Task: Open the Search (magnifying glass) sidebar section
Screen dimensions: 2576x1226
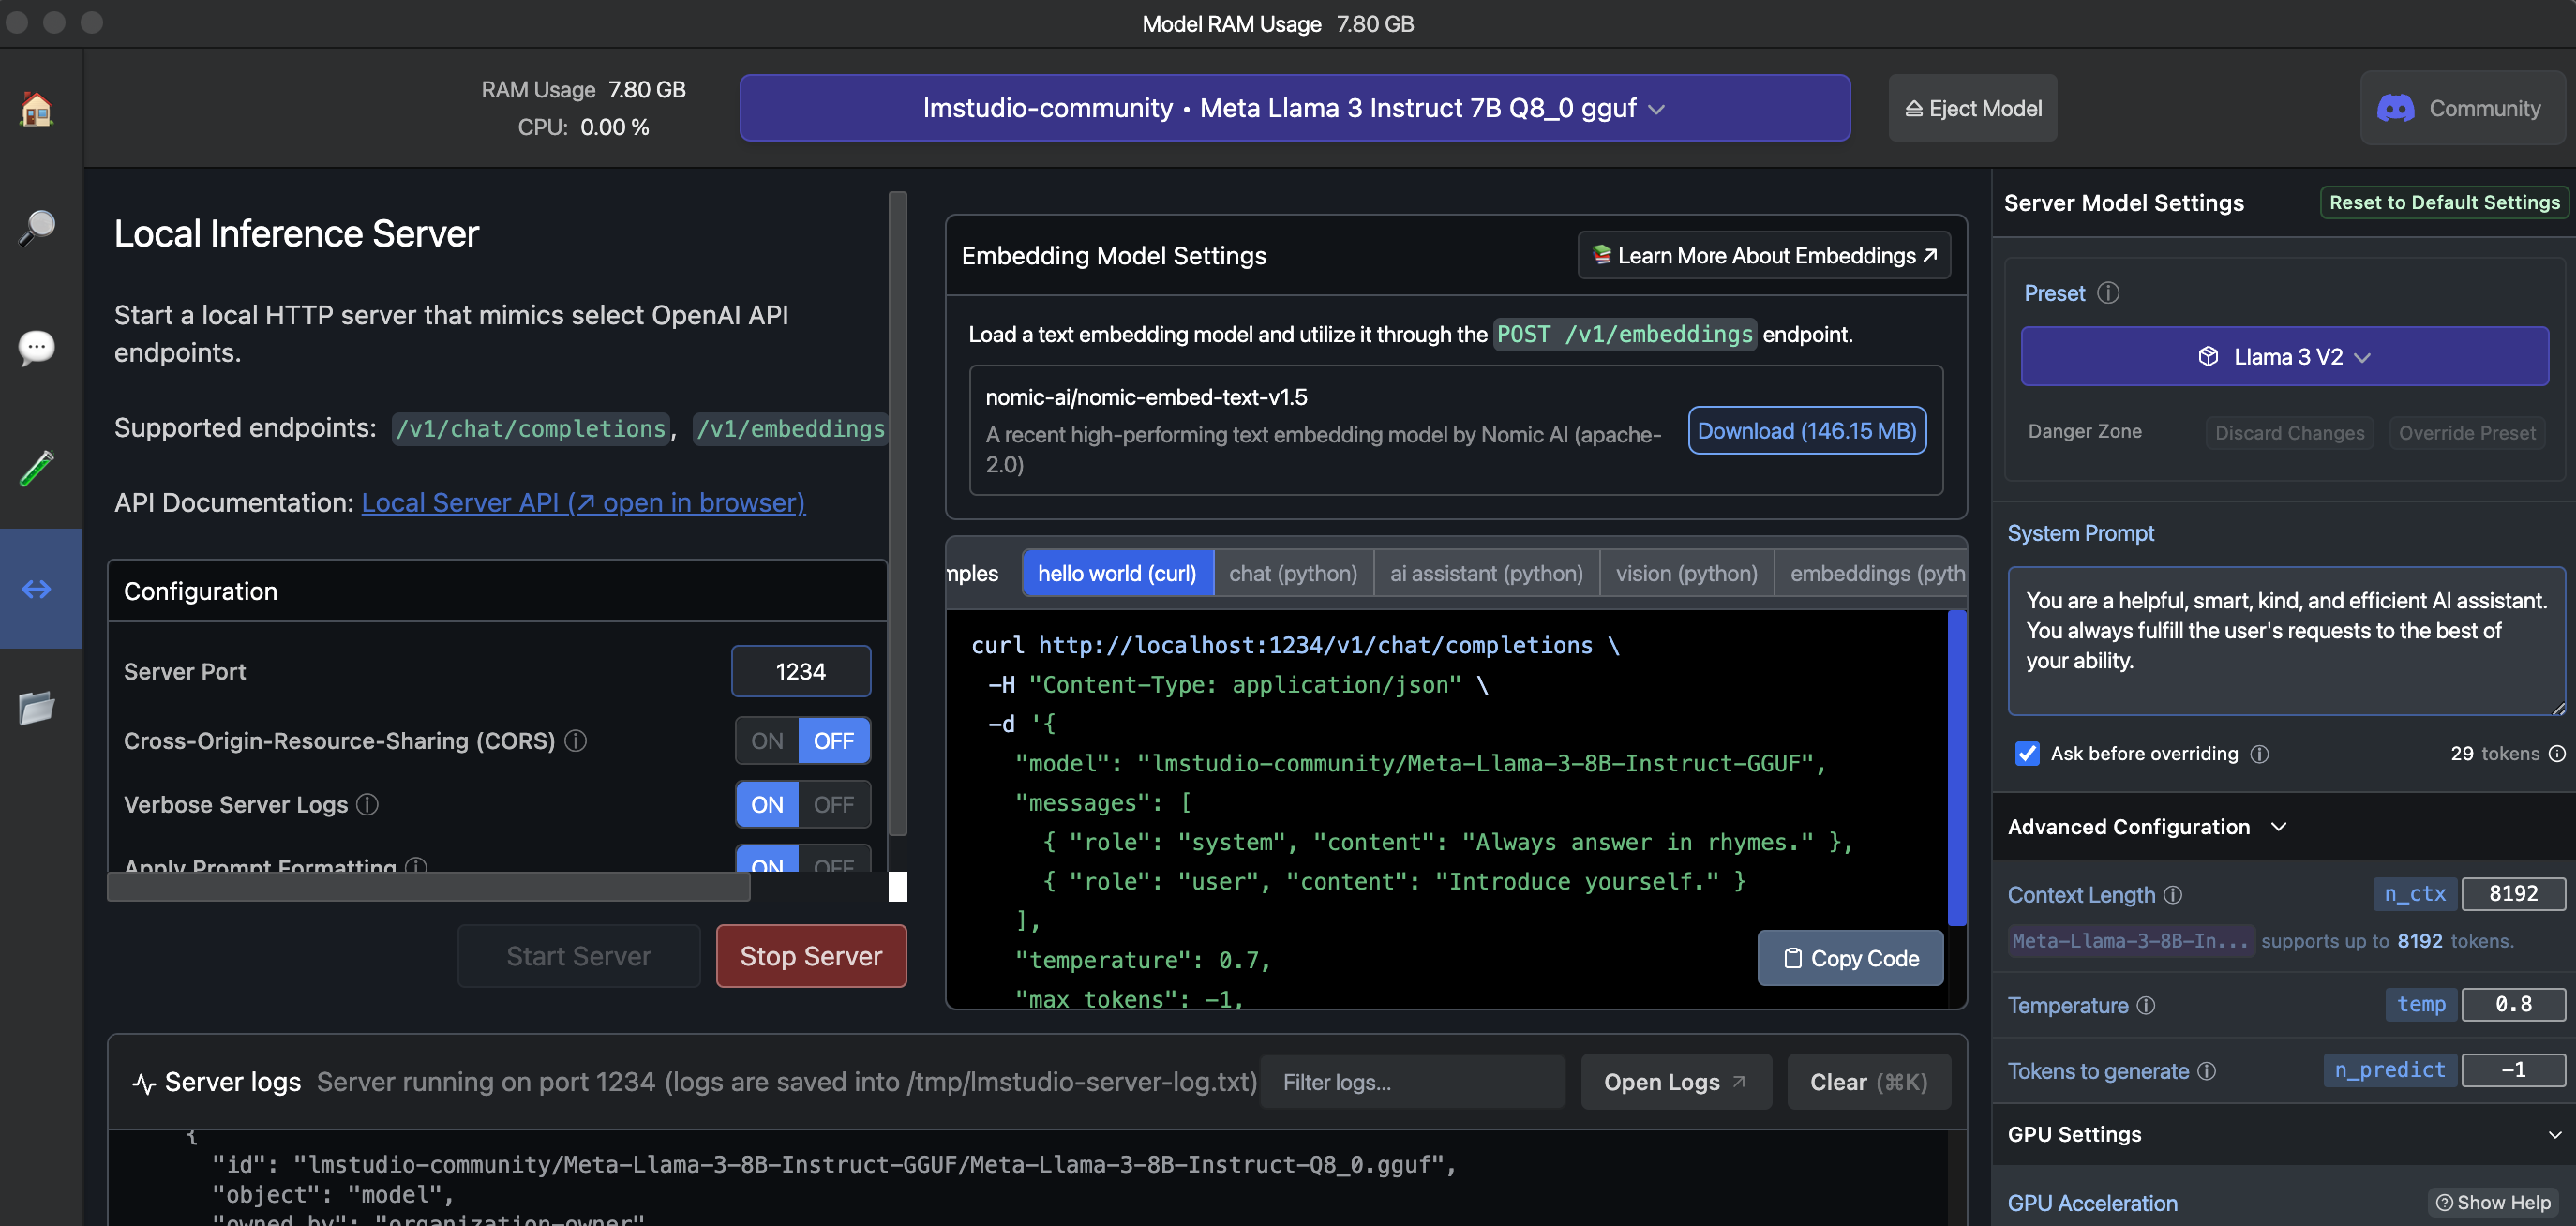Action: click(x=37, y=228)
